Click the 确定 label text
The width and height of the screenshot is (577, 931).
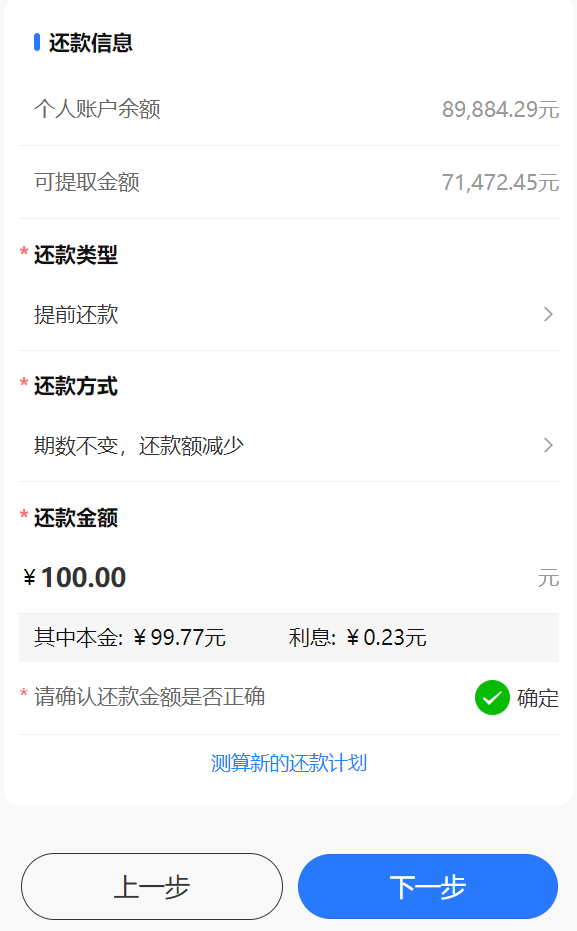point(538,698)
